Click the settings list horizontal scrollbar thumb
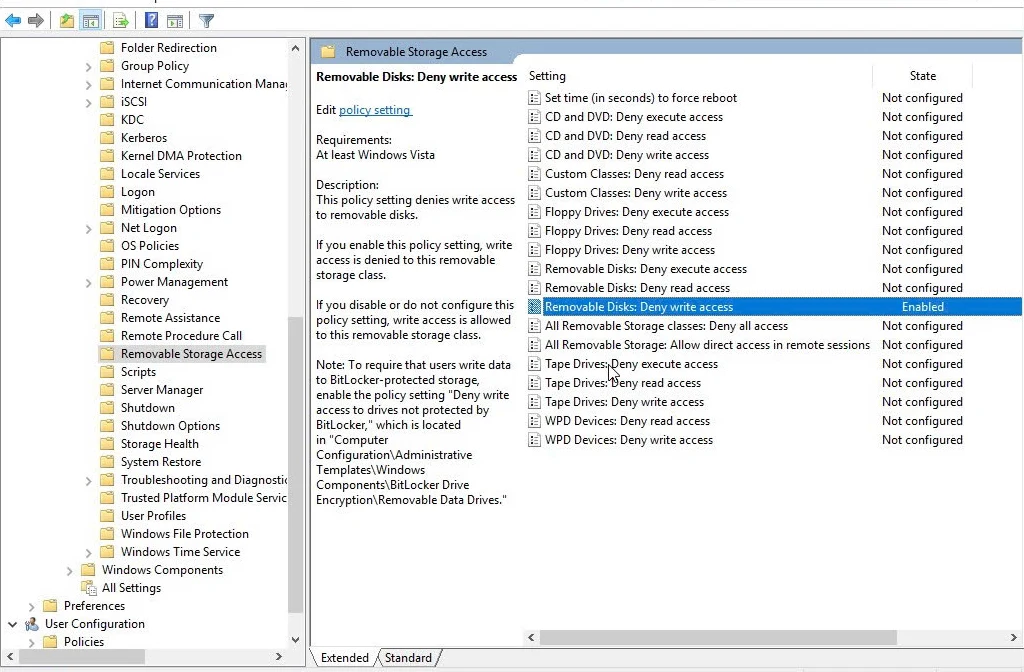Viewport: 1024px width, 672px height. click(x=718, y=637)
